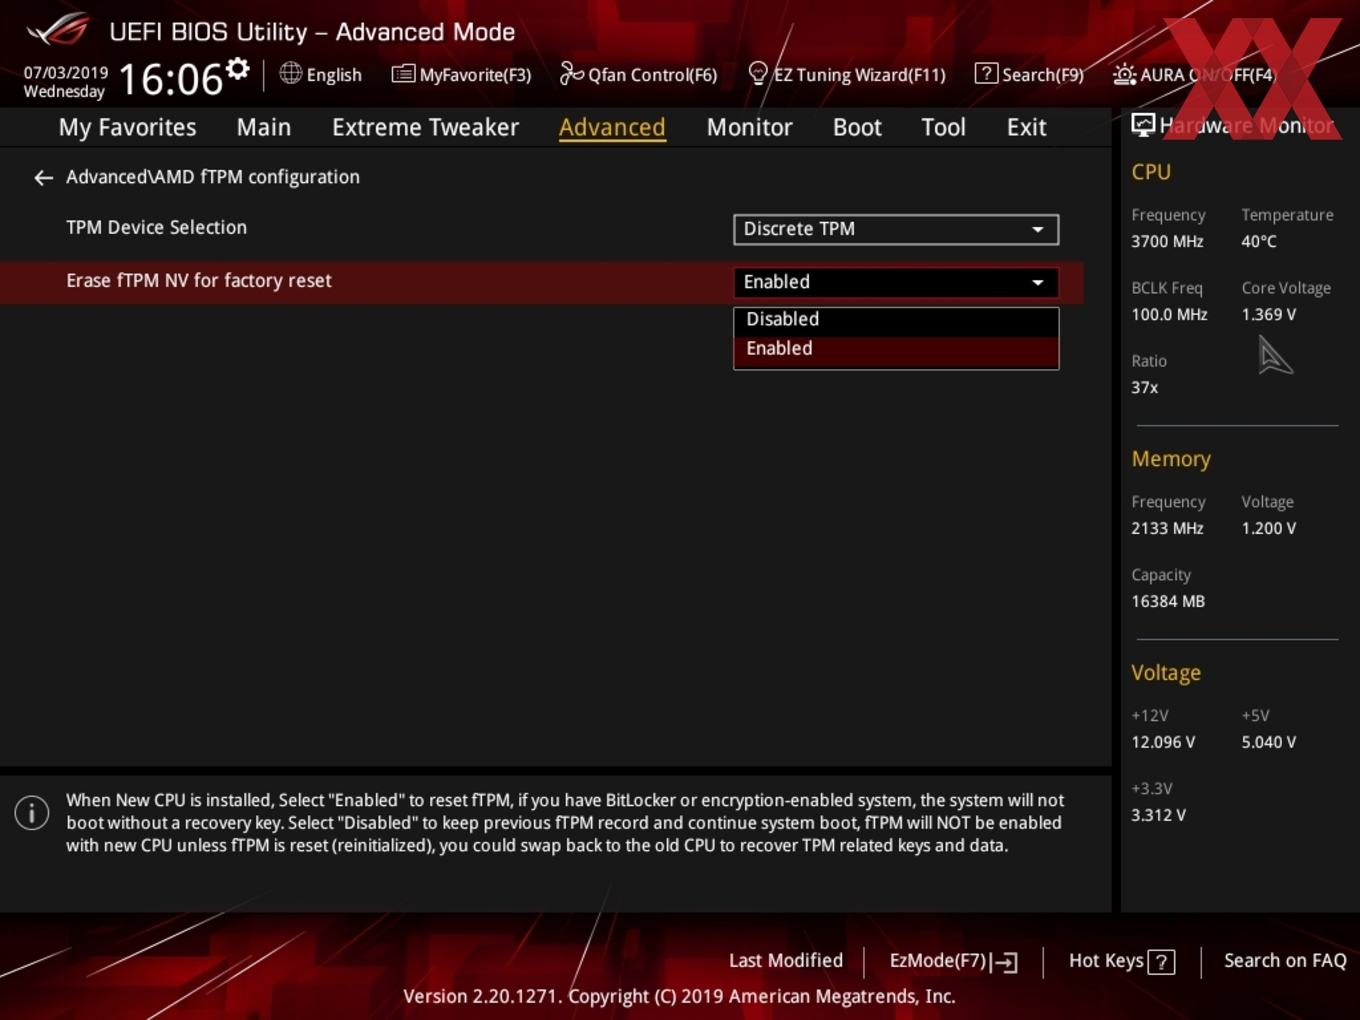Image resolution: width=1360 pixels, height=1020 pixels.
Task: Go to the Monitor tab
Action: (749, 127)
